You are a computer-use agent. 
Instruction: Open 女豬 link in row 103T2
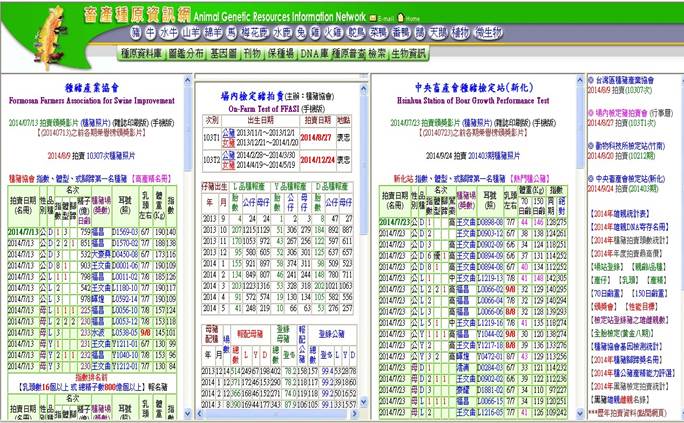click(229, 165)
